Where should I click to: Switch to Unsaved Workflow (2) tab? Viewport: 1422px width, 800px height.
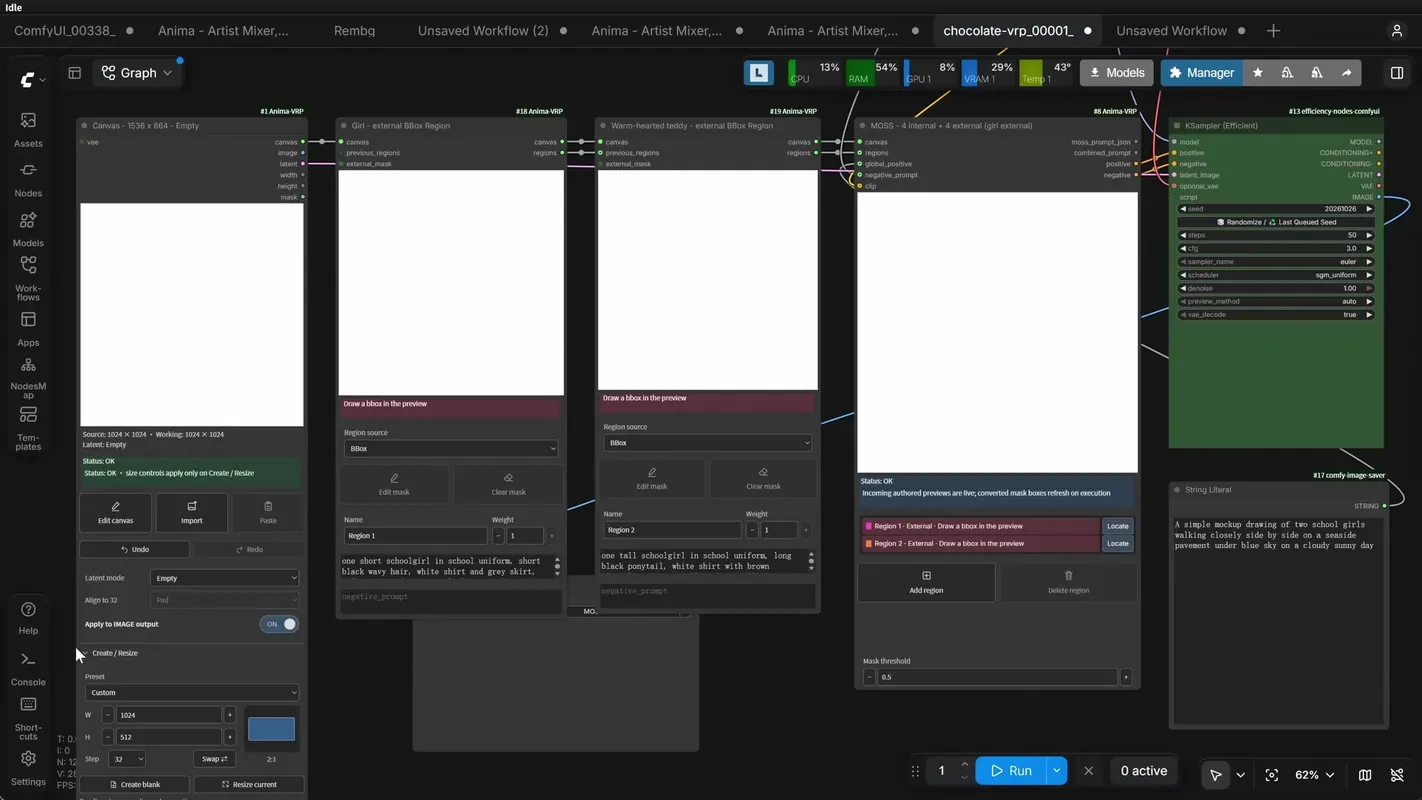coord(483,31)
